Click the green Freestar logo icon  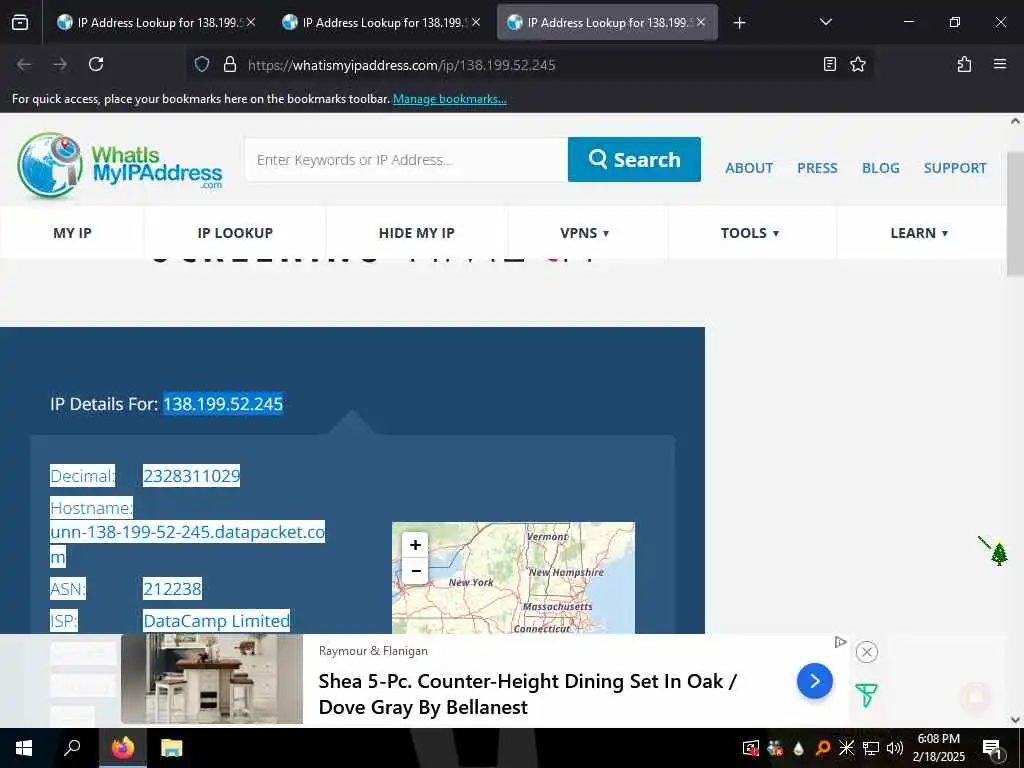866,696
